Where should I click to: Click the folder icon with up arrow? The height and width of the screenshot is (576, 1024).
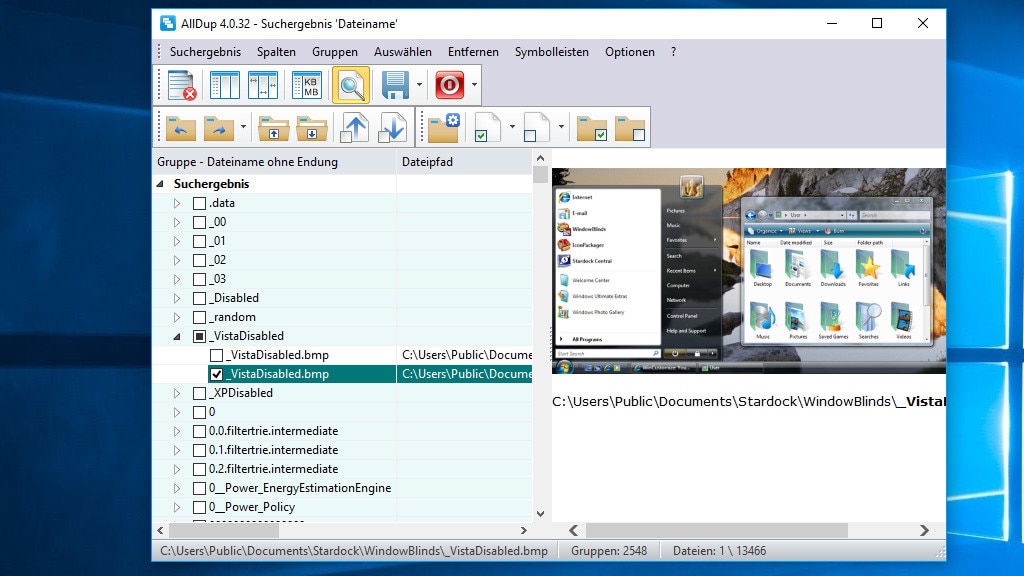coord(274,127)
